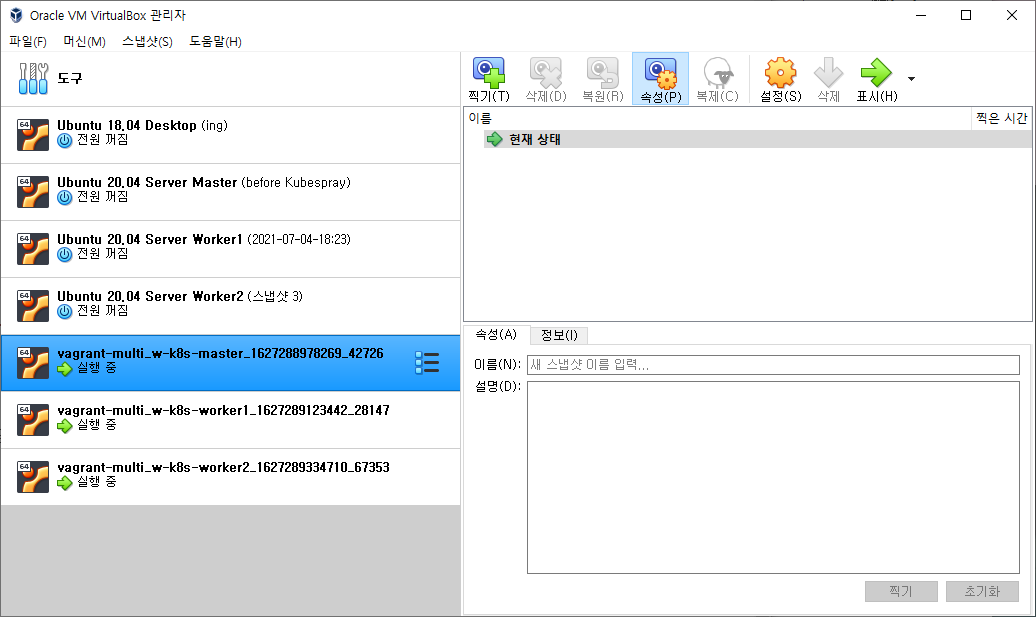Click the 도구 label text

(x=69, y=79)
